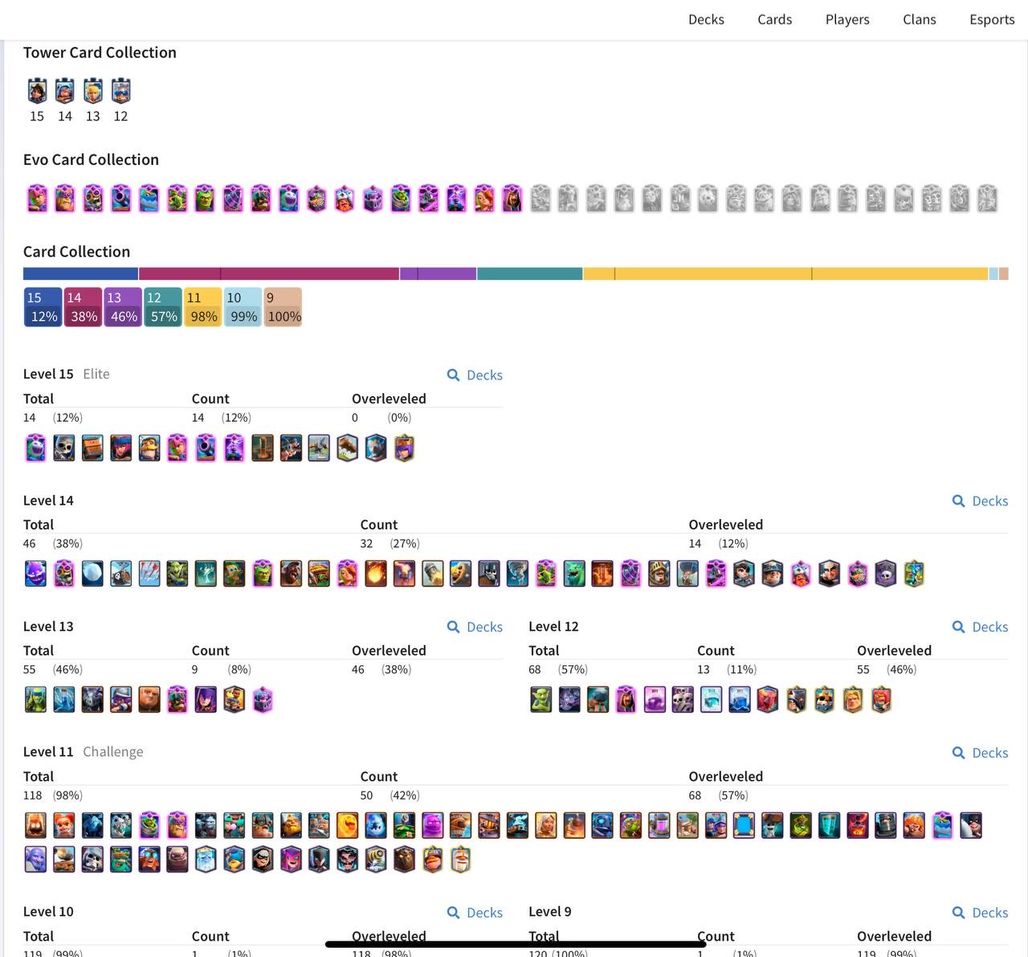This screenshot has height=957, width=1028.
Task: Select the Hog Rider card under Level 14
Action: 290,574
